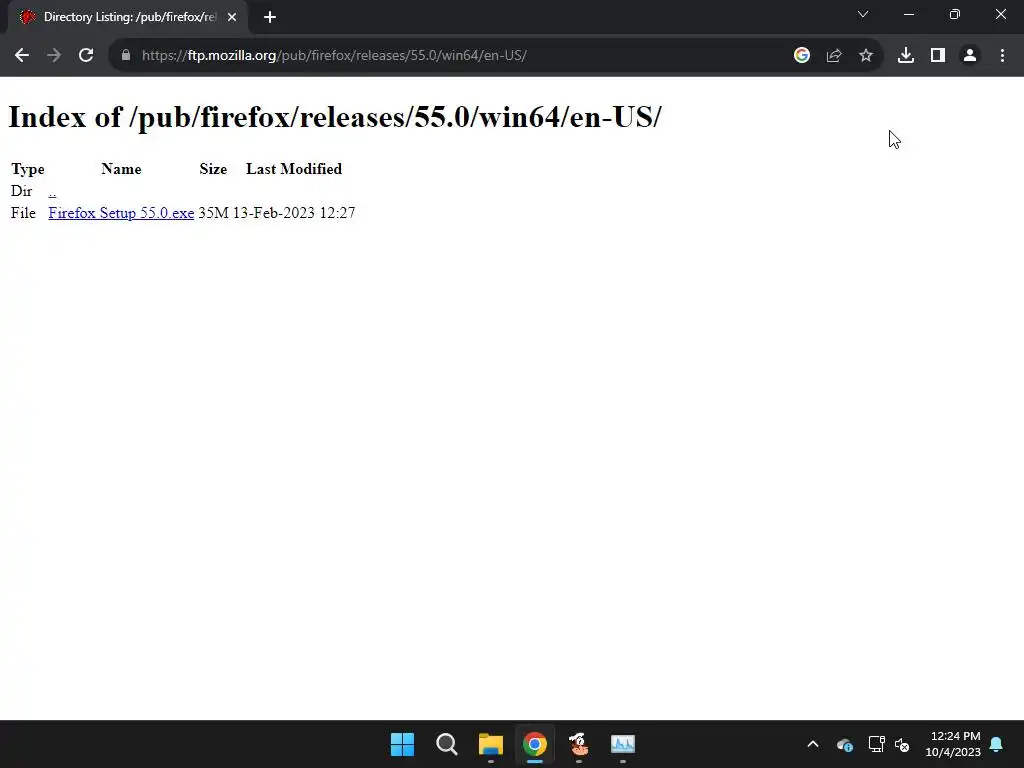Open the Chrome profile avatar menu
1024x768 pixels.
(970, 56)
